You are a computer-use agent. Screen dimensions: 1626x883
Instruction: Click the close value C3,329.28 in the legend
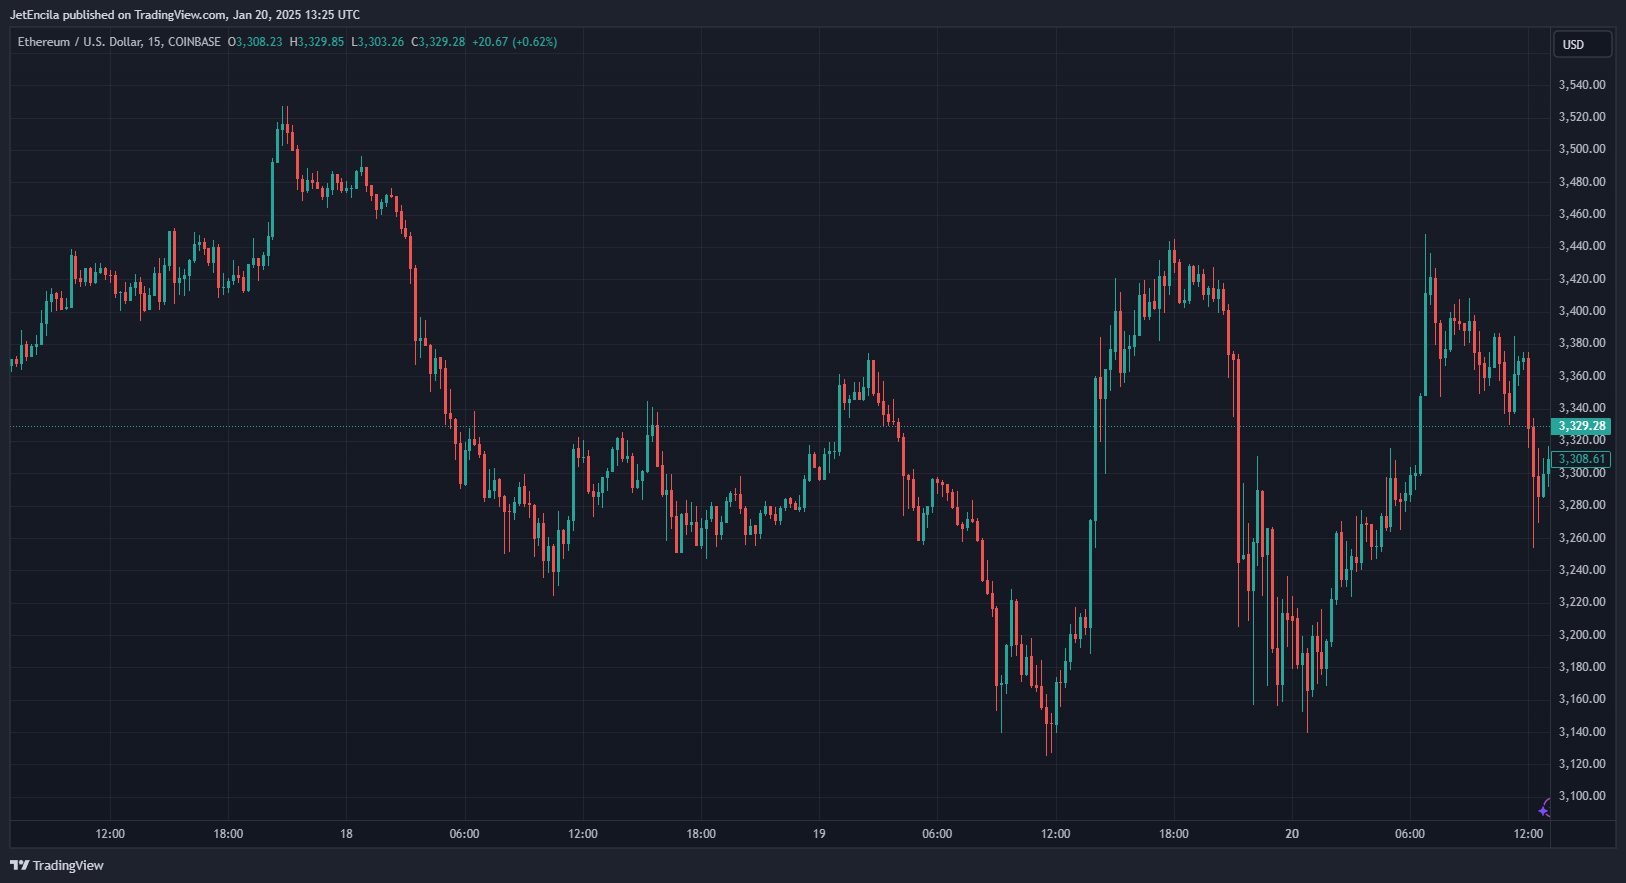[x=438, y=42]
